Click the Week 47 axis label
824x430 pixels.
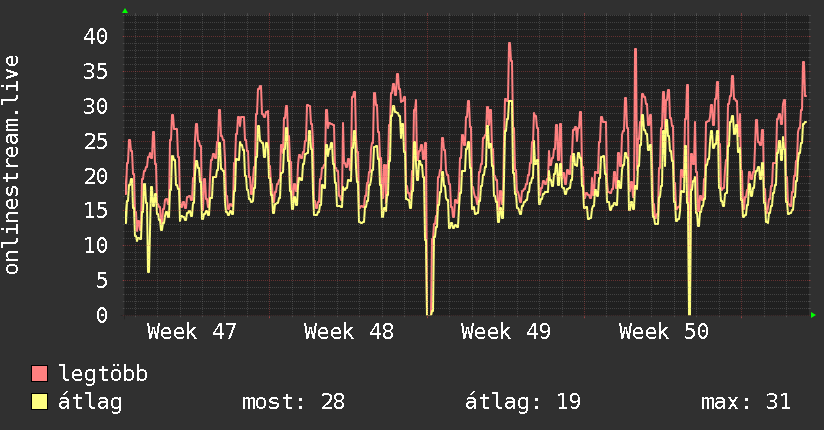192,332
